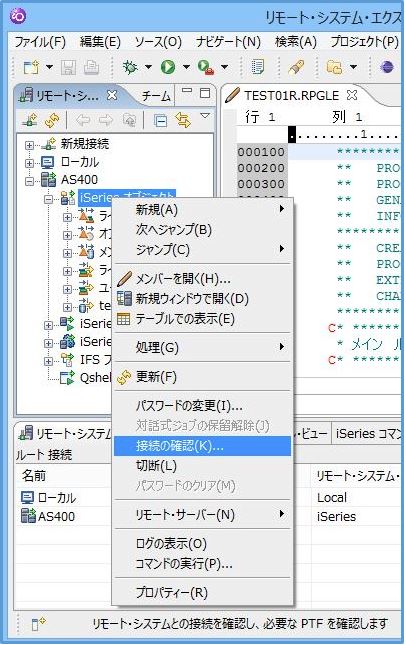Choose パスワードの変更(I)... entry

[202, 406]
